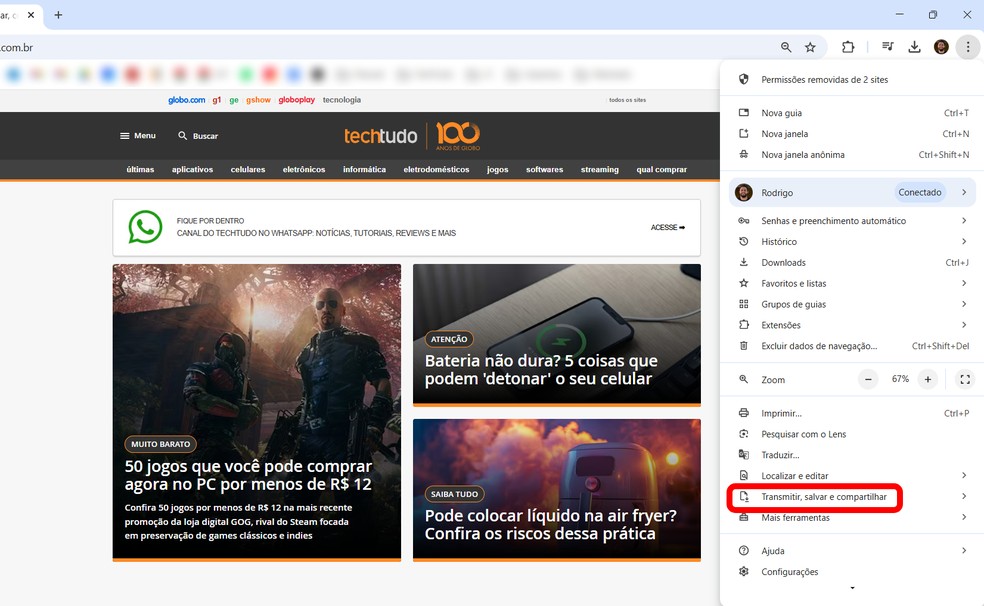The height and width of the screenshot is (606, 984).
Task: Open the downloads icon in Chrome toolbar
Action: 914,47
